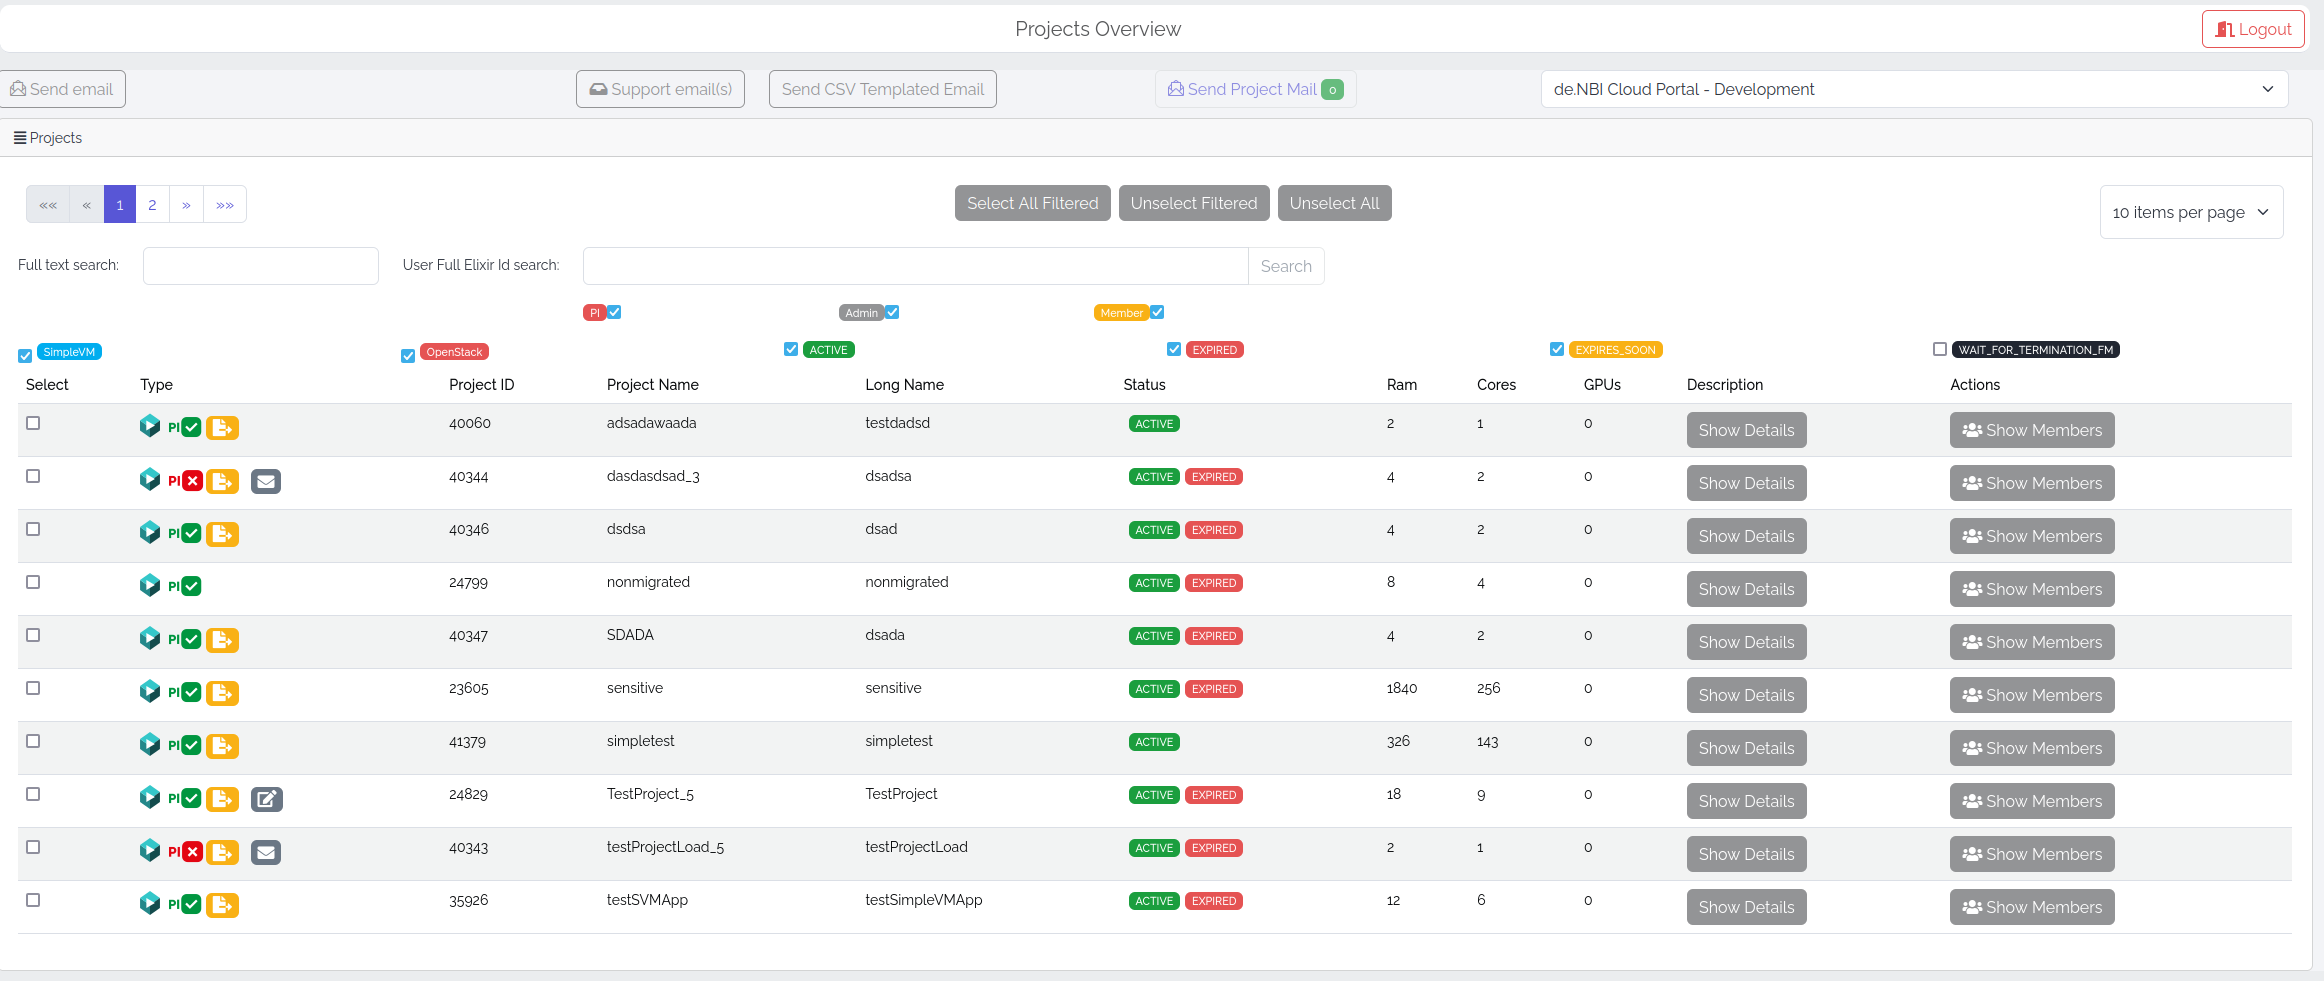The image size is (2324, 981).
Task: Click the edit pencil icon for TestProject_5
Action: point(266,799)
